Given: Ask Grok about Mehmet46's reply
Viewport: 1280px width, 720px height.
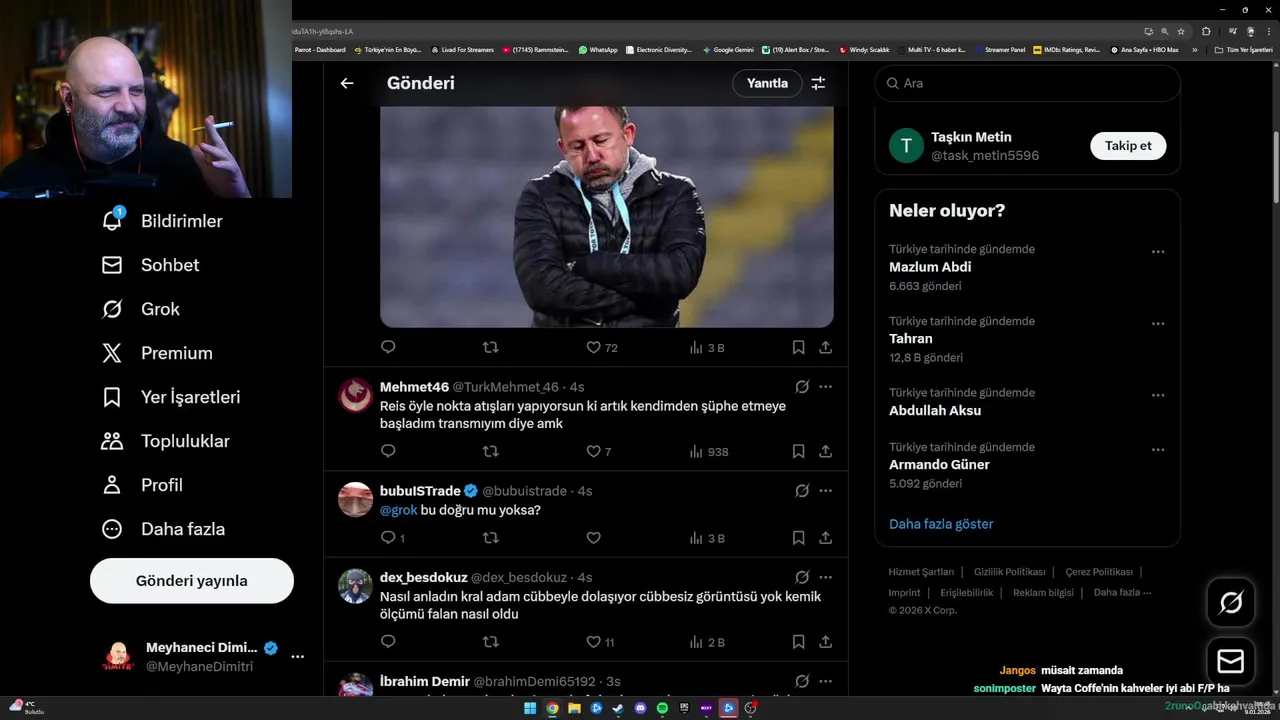Looking at the screenshot, I should (x=802, y=387).
